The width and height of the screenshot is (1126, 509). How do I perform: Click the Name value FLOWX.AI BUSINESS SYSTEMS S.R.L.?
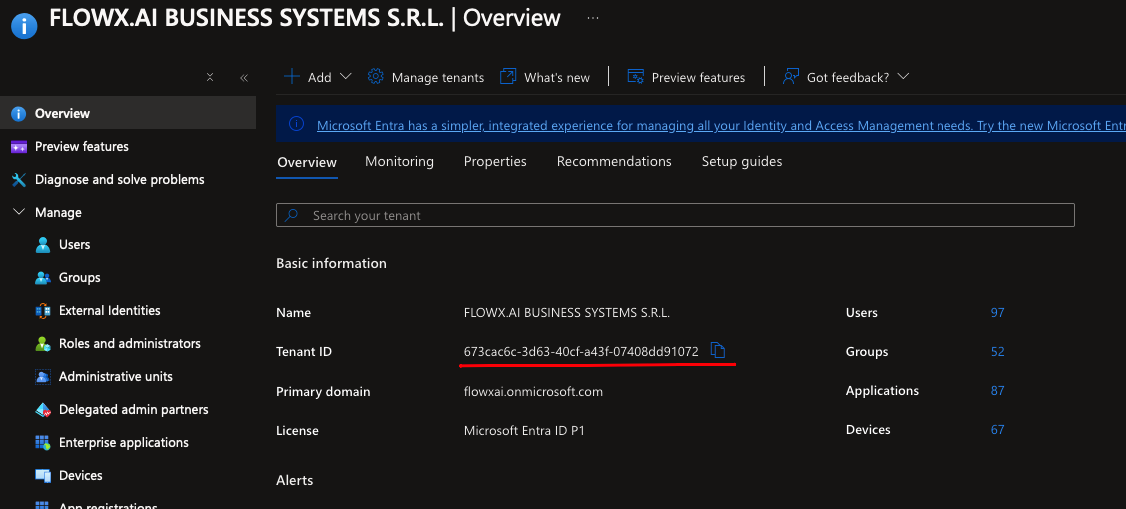(567, 313)
